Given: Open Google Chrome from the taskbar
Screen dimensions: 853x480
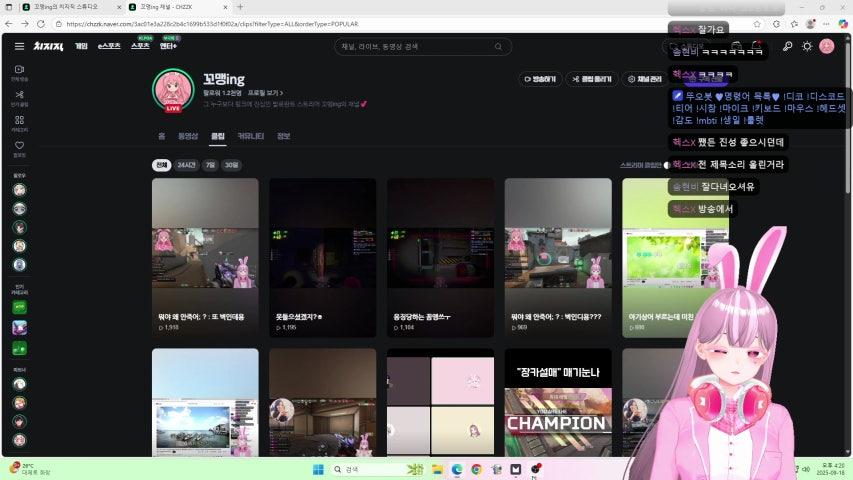Looking at the screenshot, I should tap(477, 469).
